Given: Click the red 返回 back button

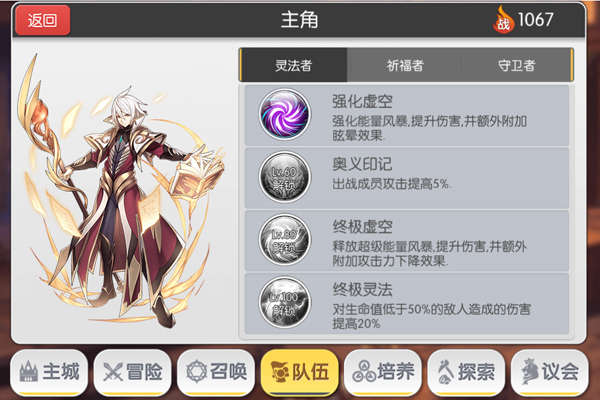Looking at the screenshot, I should click(42, 20).
